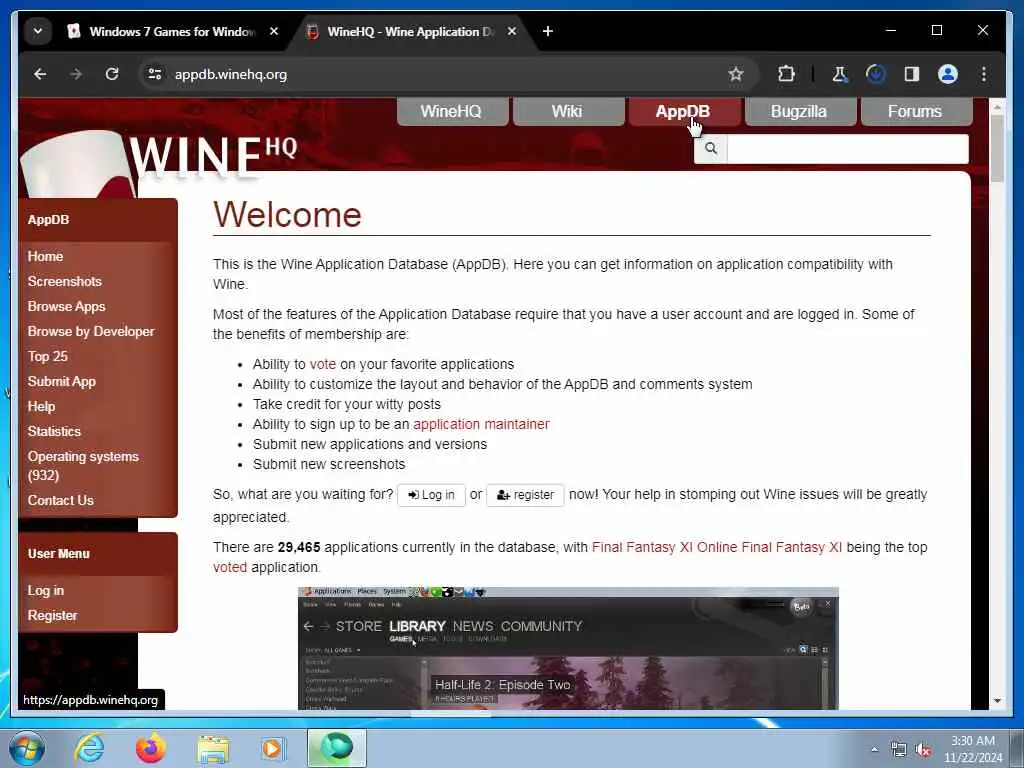Open the taskbar clock and date
Viewport: 1024px width, 768px height.
click(x=973, y=749)
